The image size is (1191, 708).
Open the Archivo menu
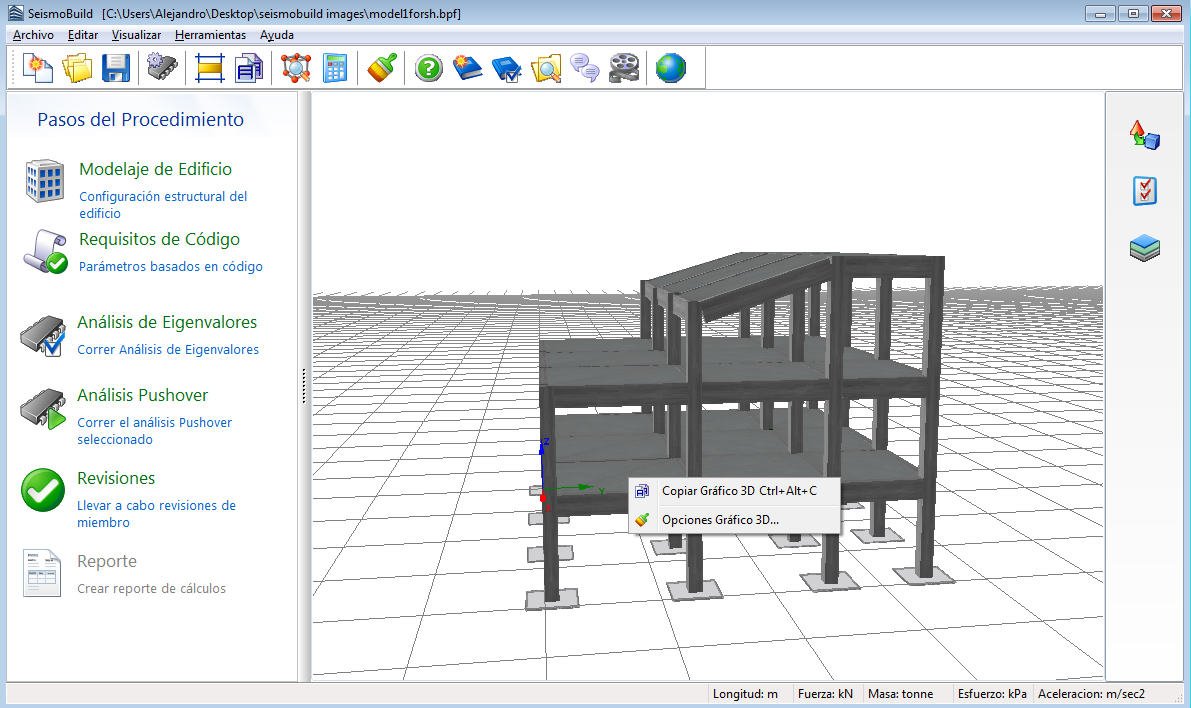click(x=33, y=35)
